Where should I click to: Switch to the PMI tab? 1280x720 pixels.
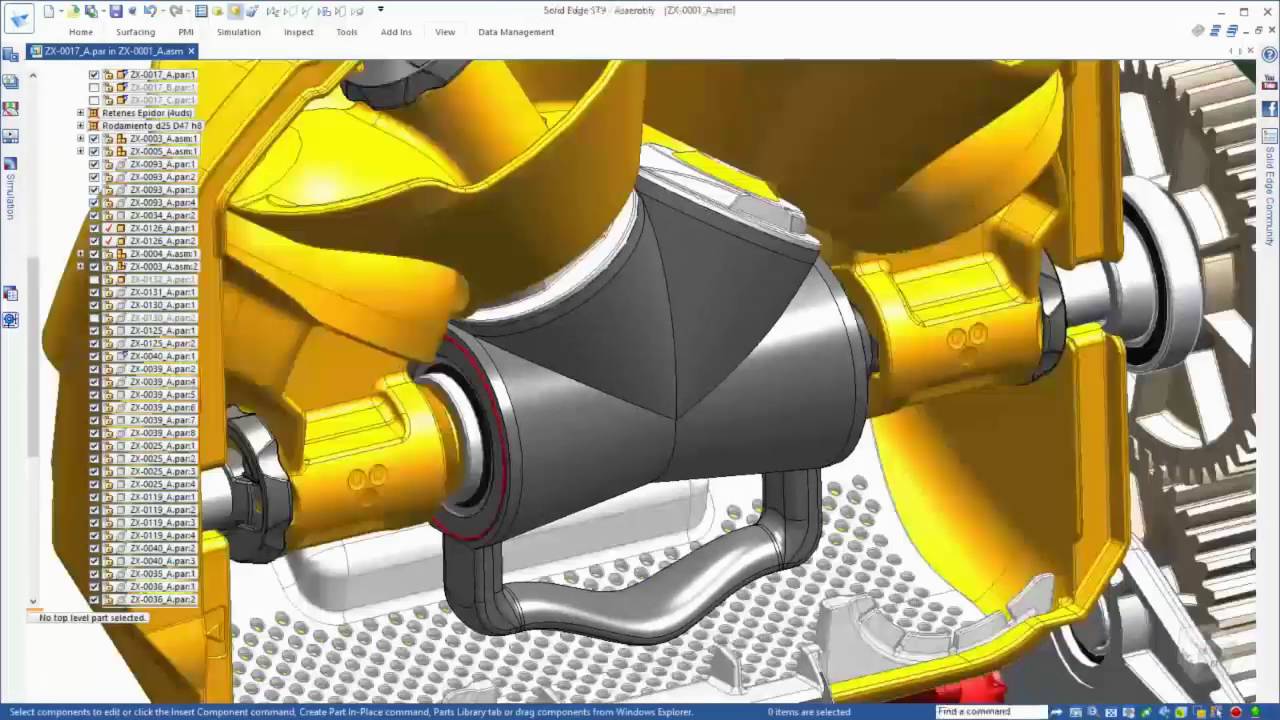point(186,32)
